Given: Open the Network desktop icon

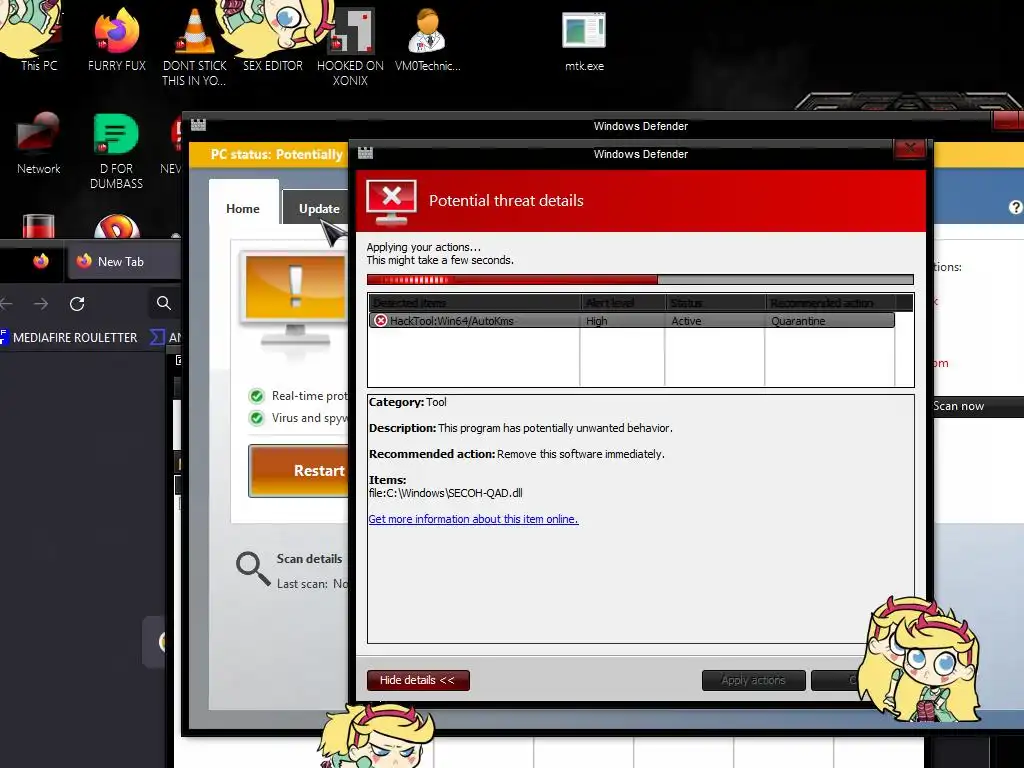Looking at the screenshot, I should coord(39,144).
